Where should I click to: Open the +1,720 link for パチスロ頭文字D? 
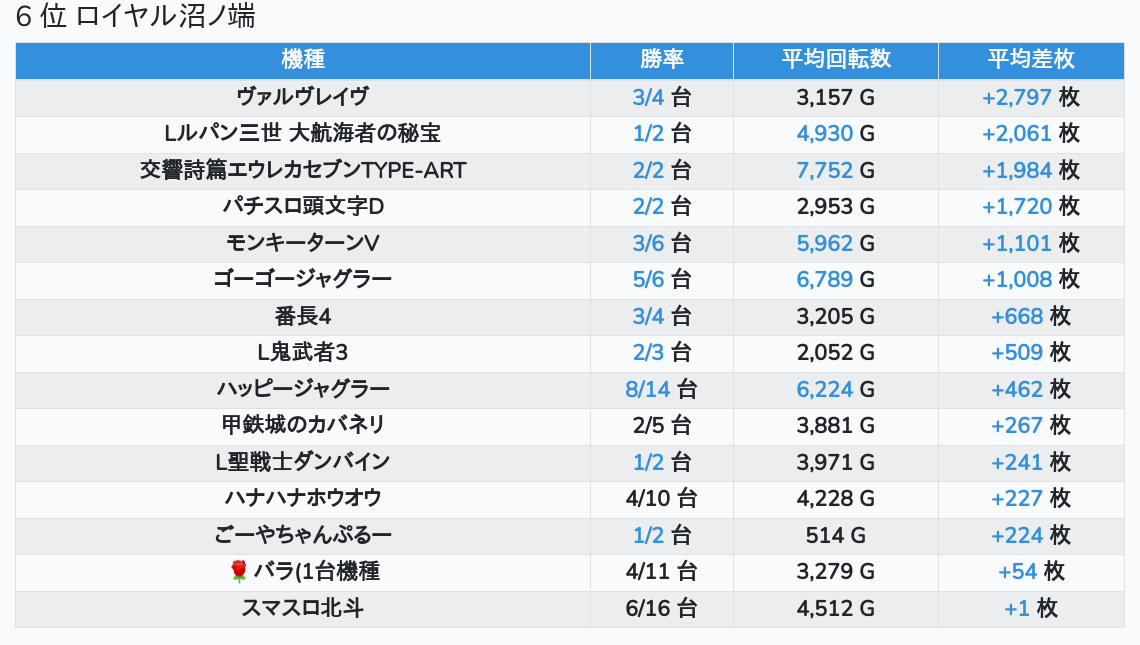coord(1016,207)
